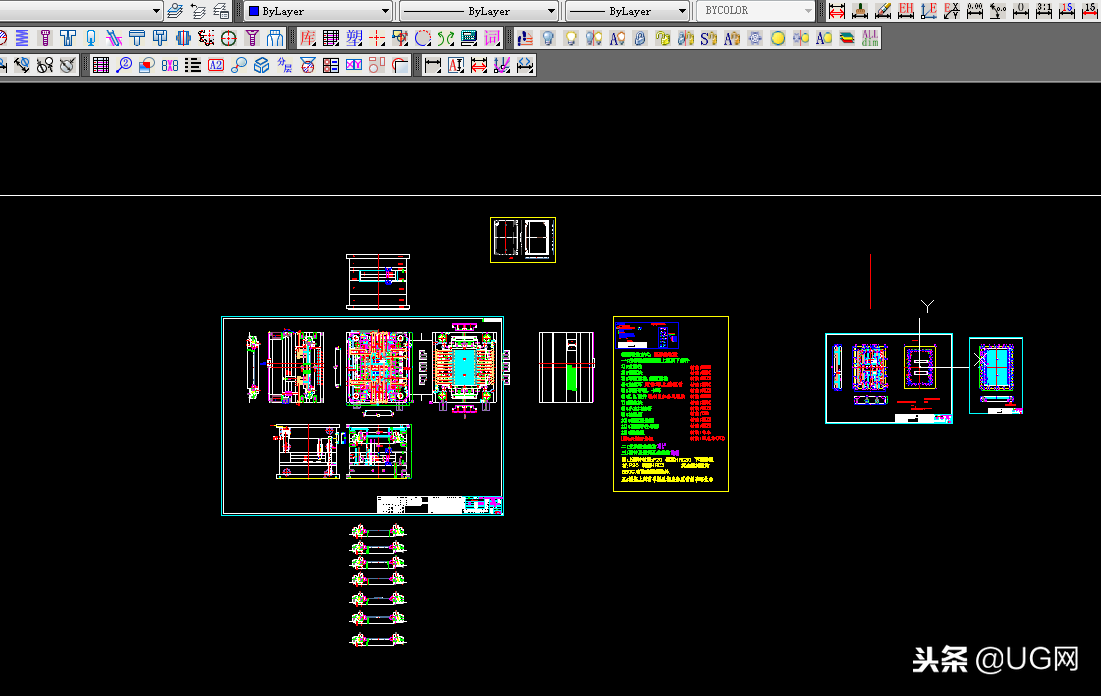
Task: Click the 3:1 scale dimension icon
Action: point(1044,11)
